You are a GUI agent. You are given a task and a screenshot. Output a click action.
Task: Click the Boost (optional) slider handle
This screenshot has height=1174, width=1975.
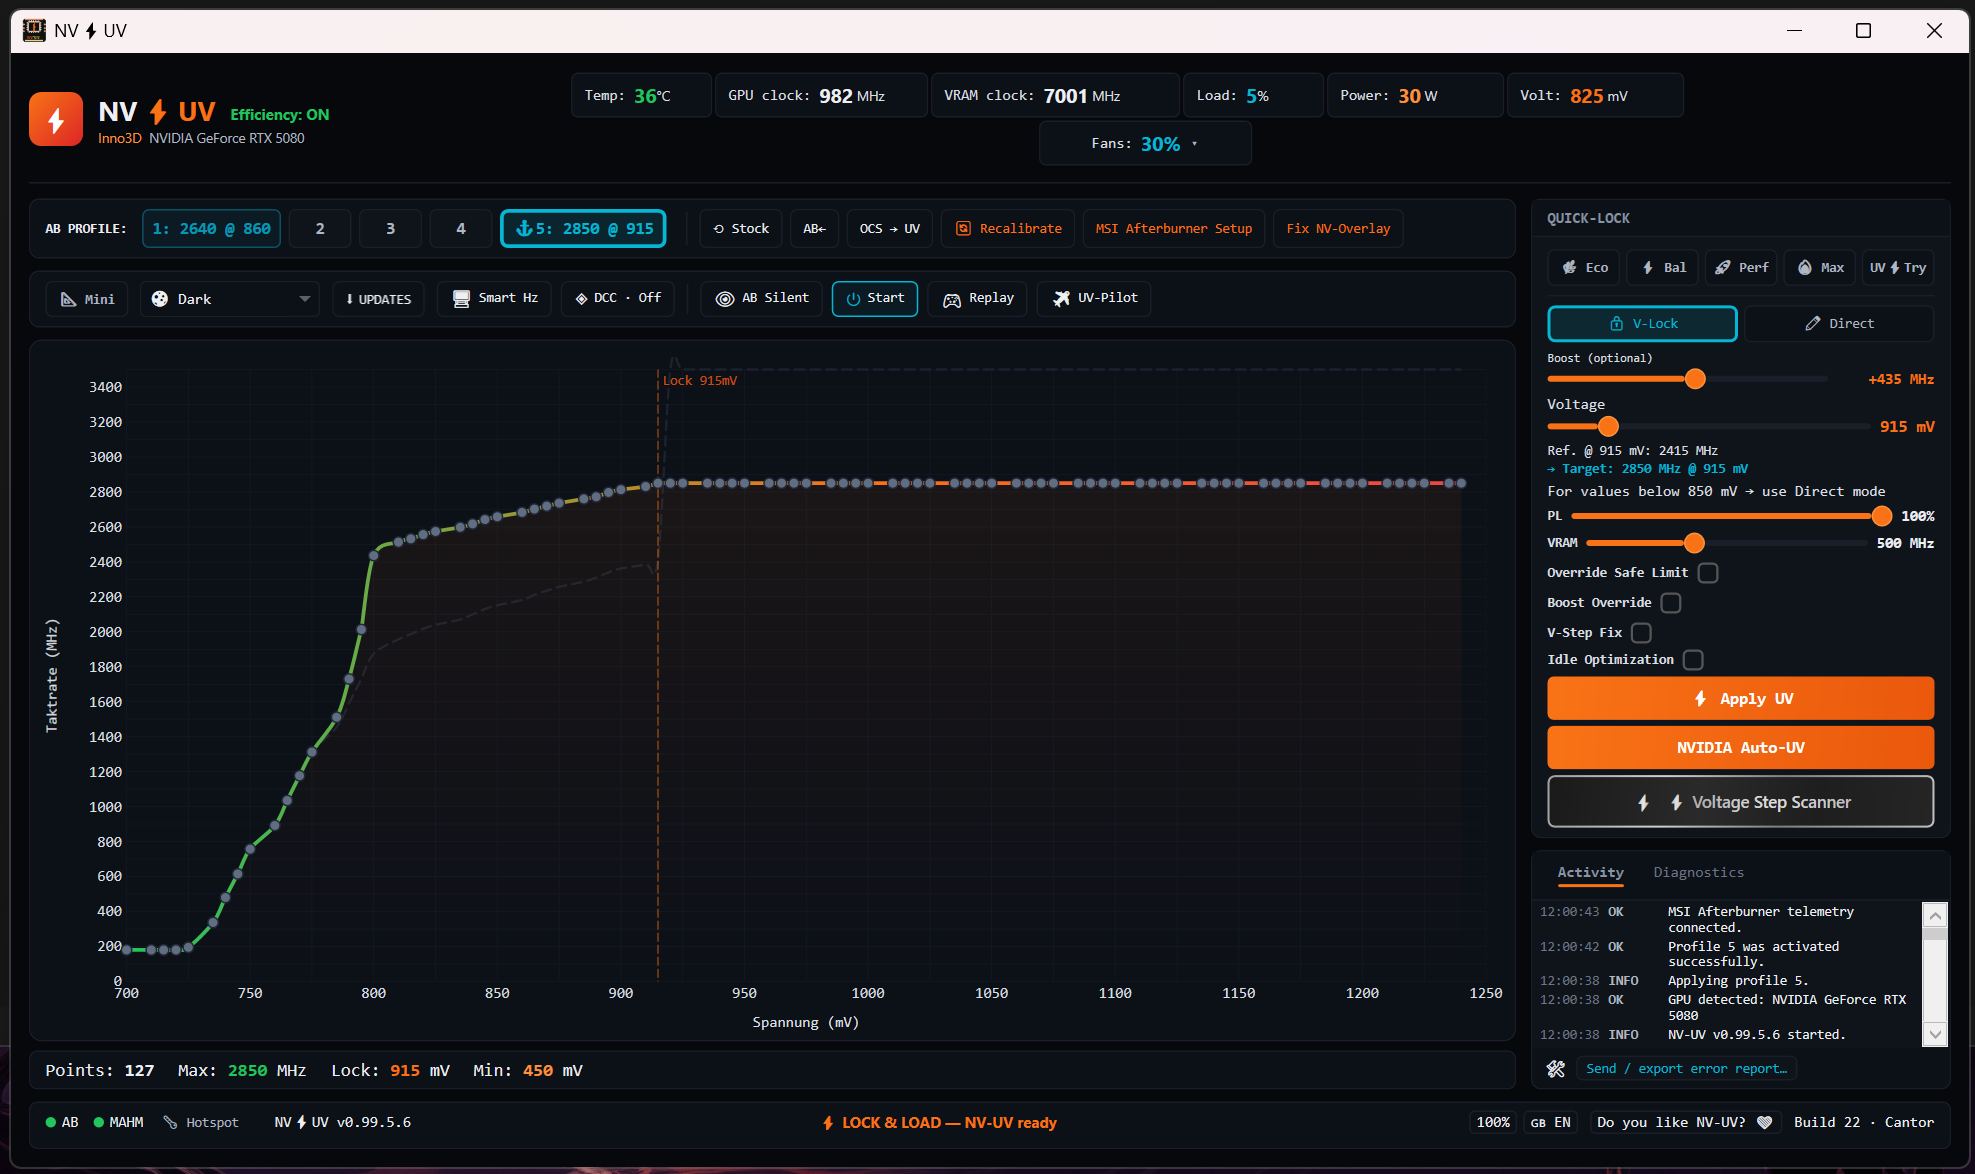1695,379
